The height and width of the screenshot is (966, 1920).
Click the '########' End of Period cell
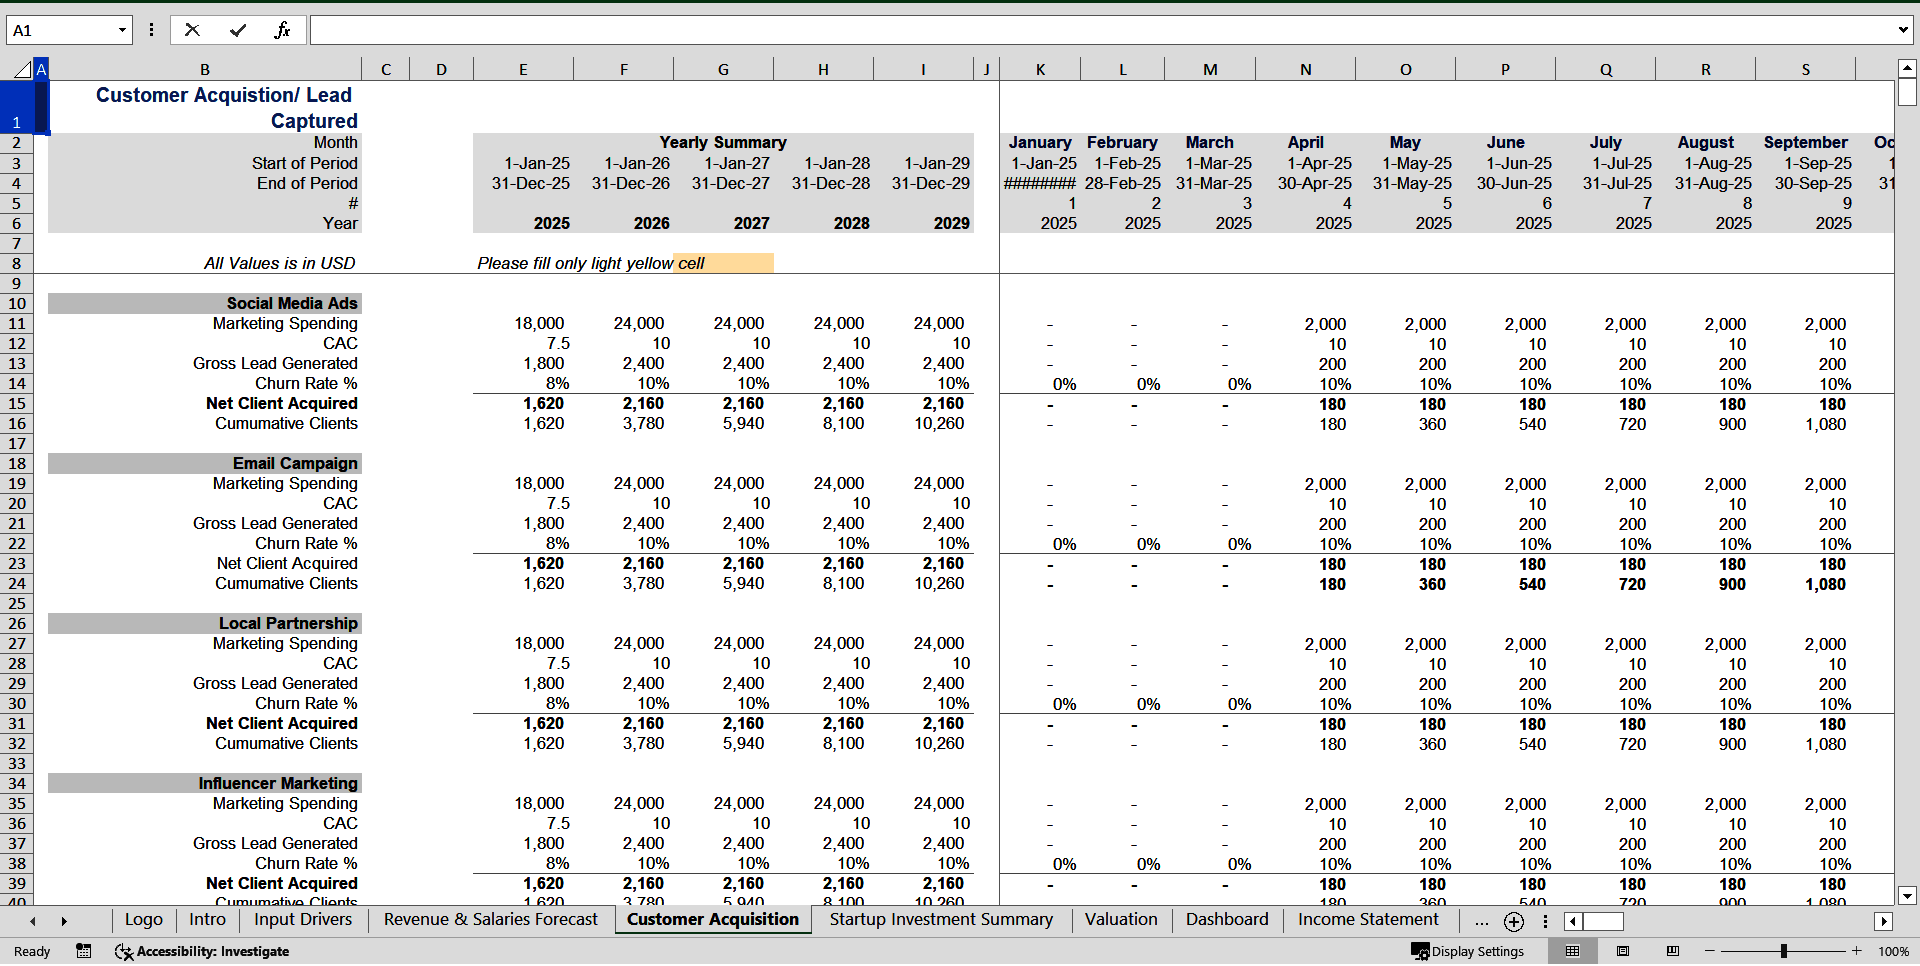(x=1040, y=183)
